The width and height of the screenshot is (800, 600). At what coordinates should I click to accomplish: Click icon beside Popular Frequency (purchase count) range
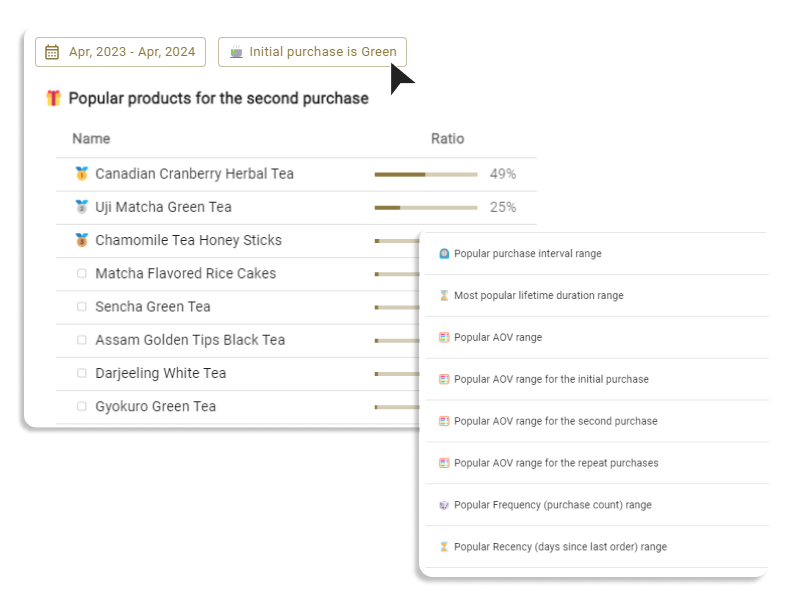444,505
